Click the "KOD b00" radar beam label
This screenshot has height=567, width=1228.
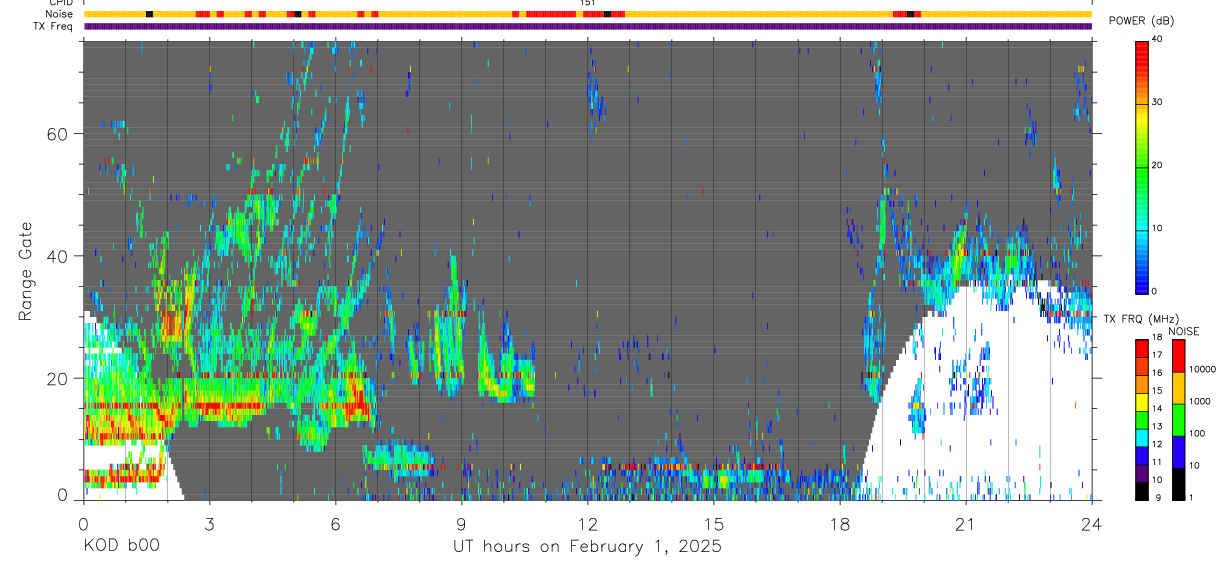pos(121,547)
